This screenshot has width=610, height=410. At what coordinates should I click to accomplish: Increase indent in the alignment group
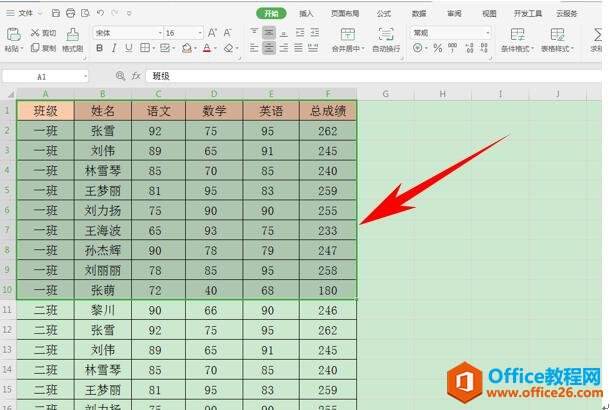click(x=314, y=33)
